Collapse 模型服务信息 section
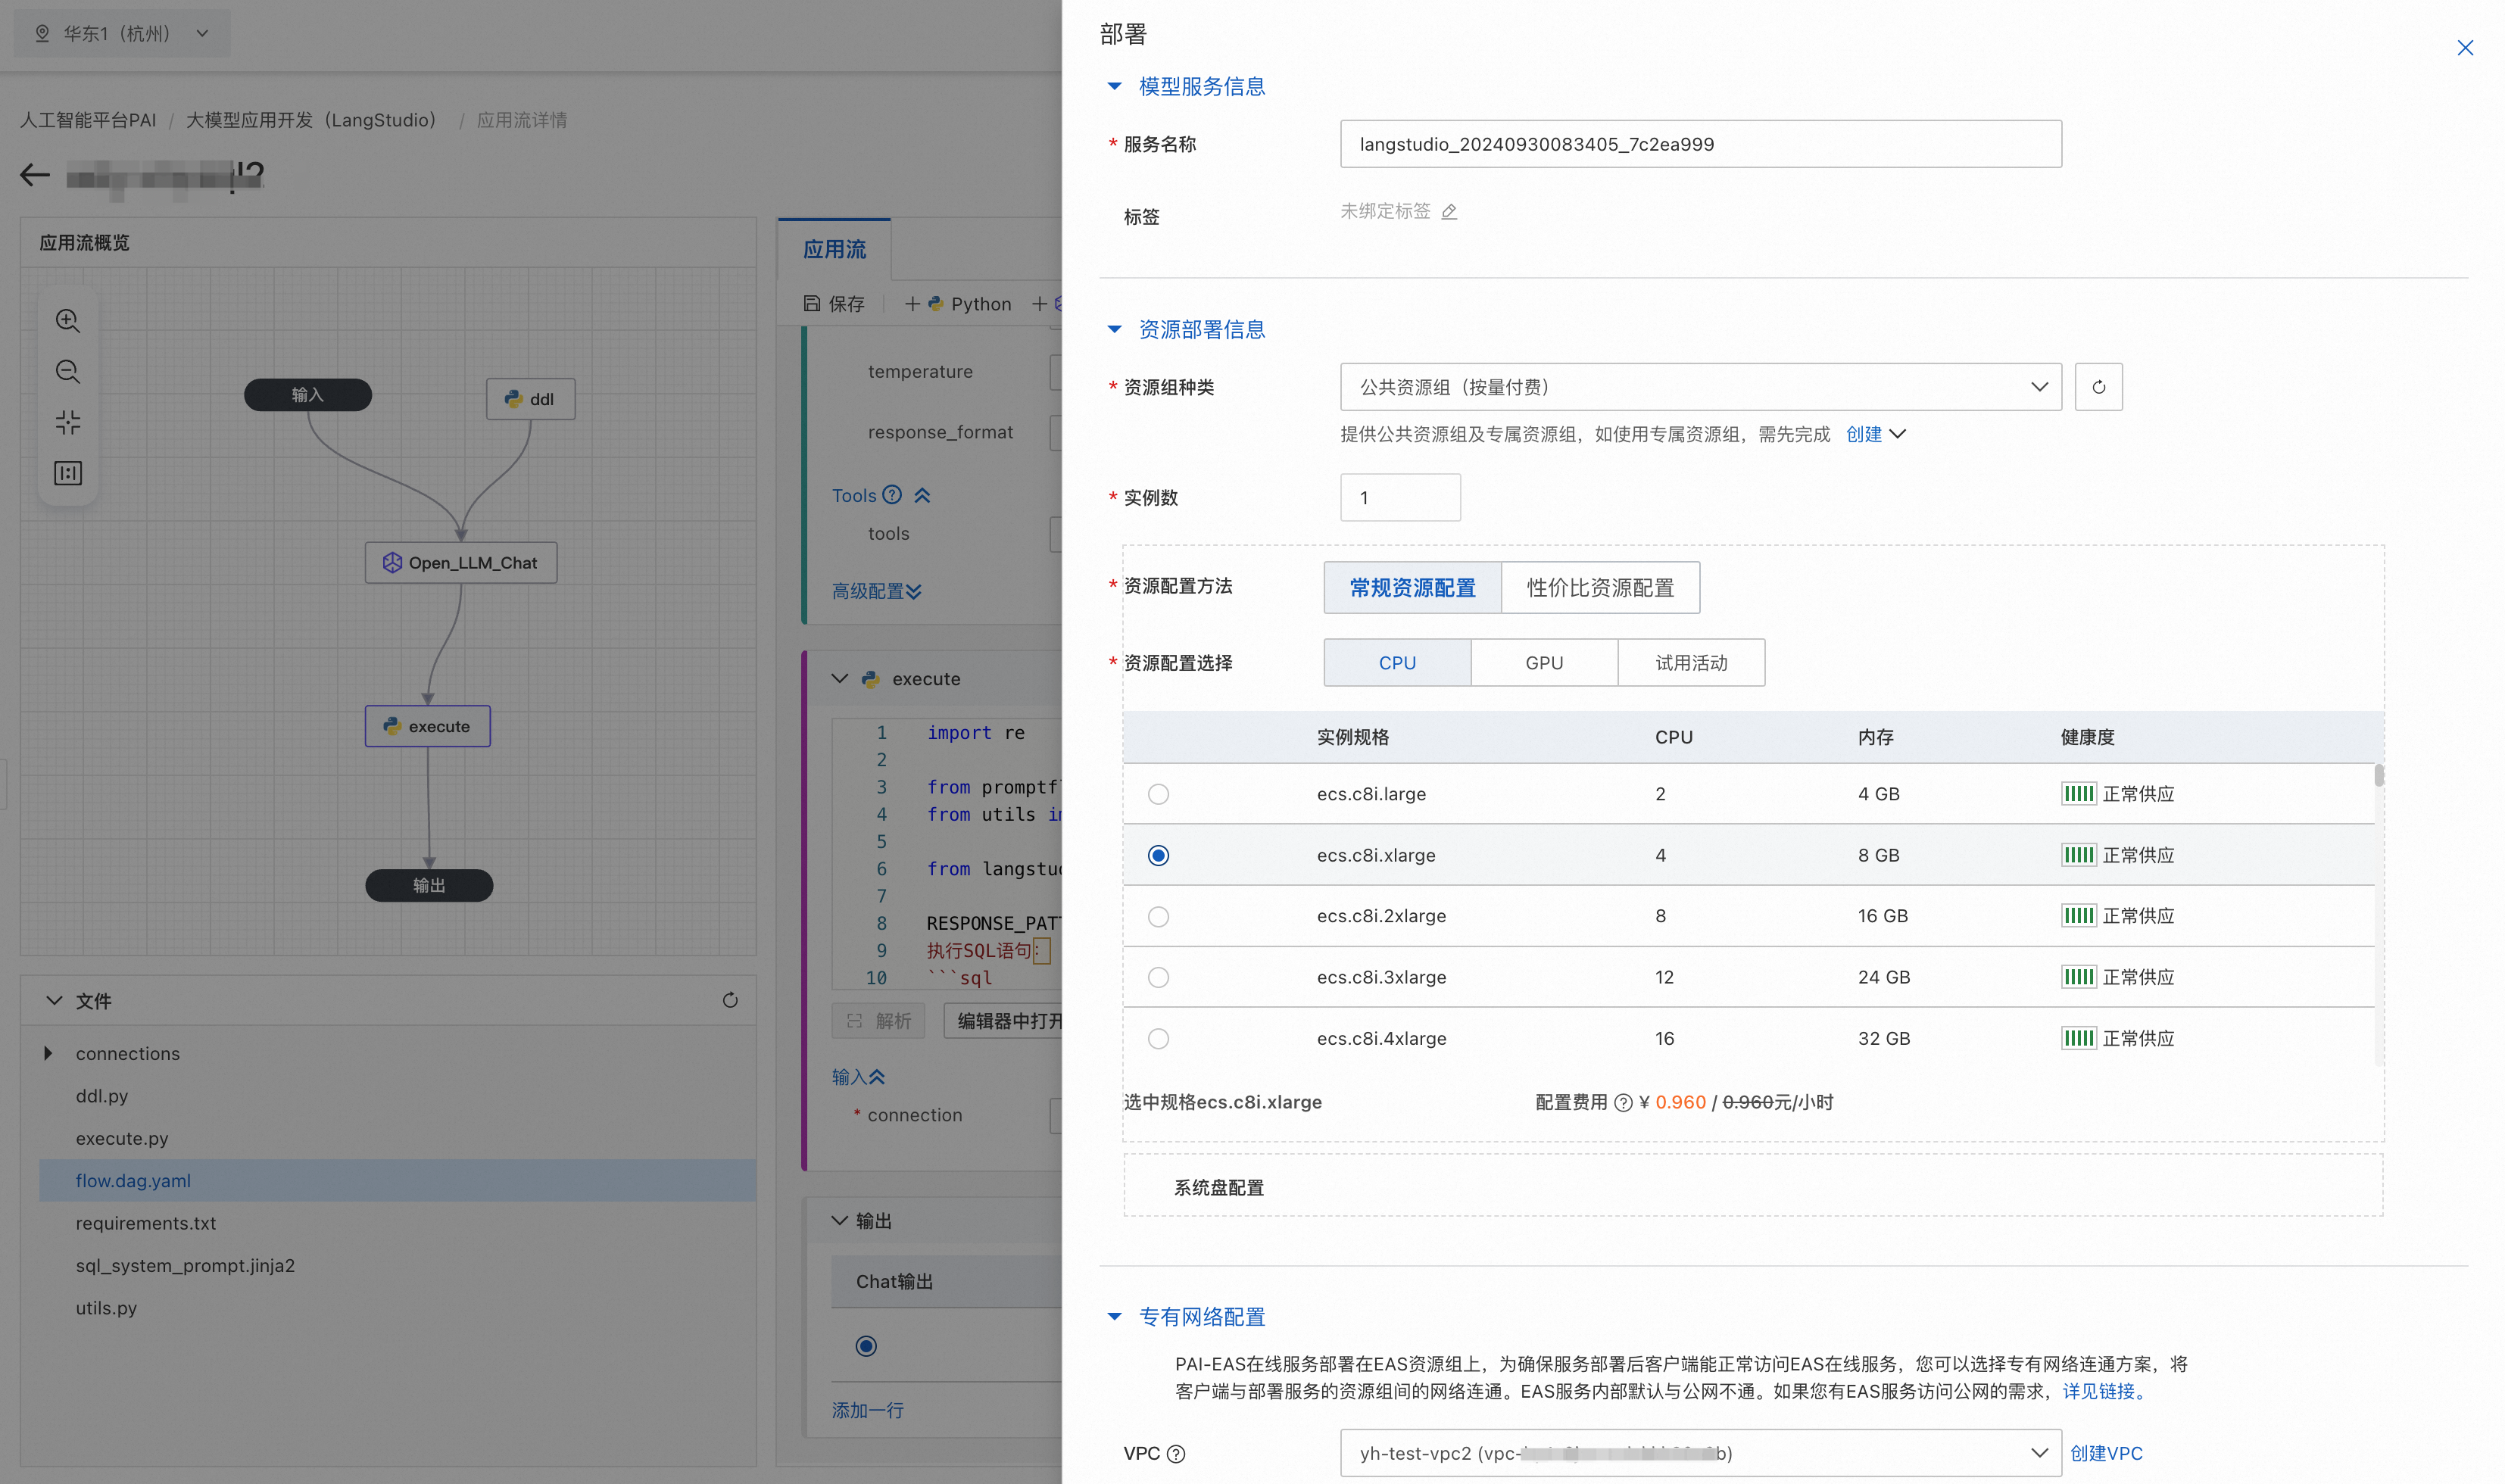 point(1114,86)
